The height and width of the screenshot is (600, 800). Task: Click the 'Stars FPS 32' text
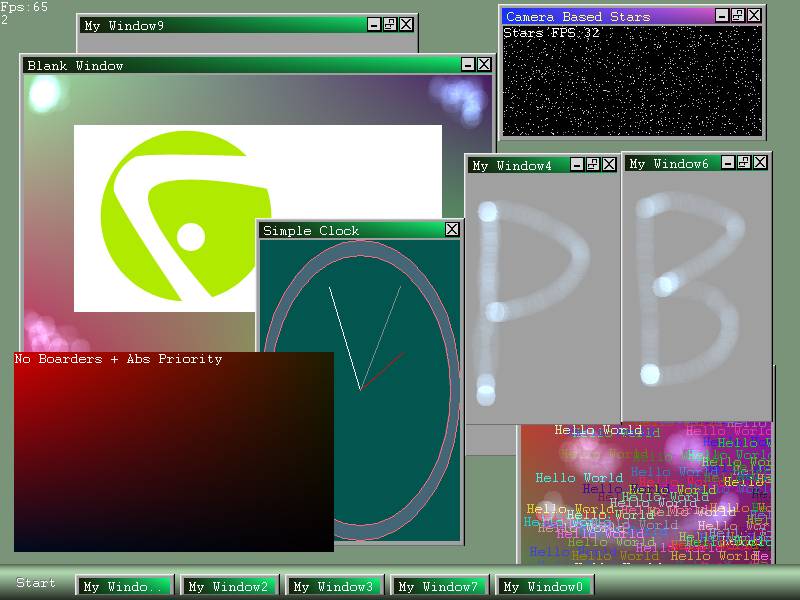(x=551, y=33)
